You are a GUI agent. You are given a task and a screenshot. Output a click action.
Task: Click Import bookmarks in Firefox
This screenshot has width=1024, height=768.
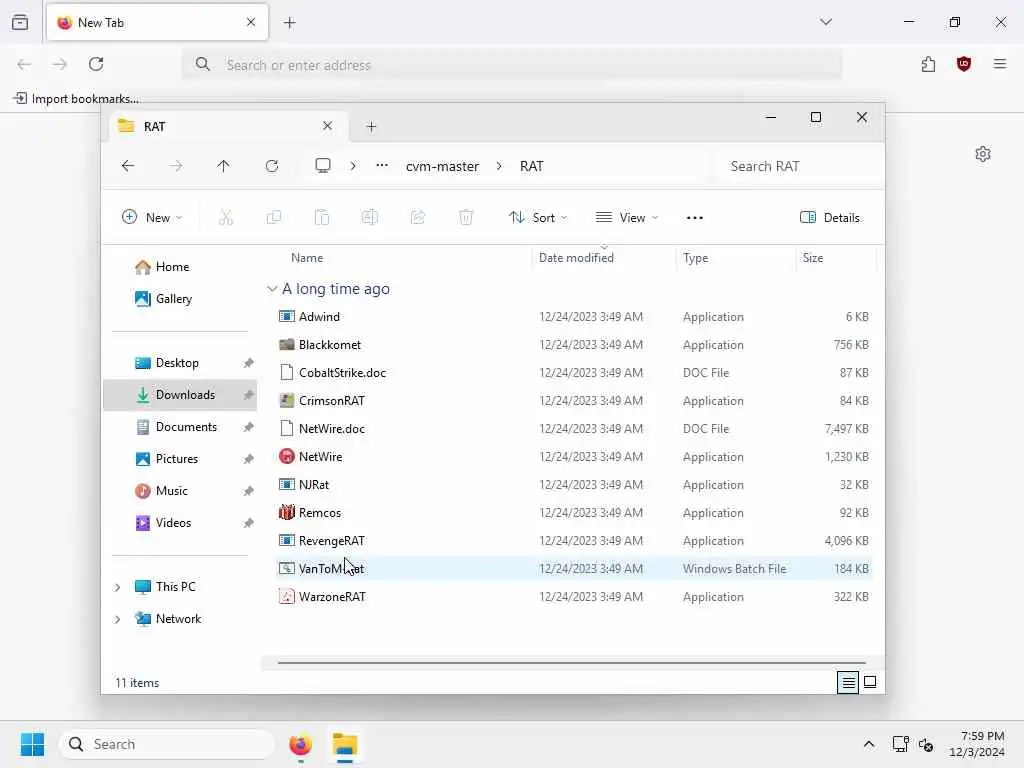(76, 99)
